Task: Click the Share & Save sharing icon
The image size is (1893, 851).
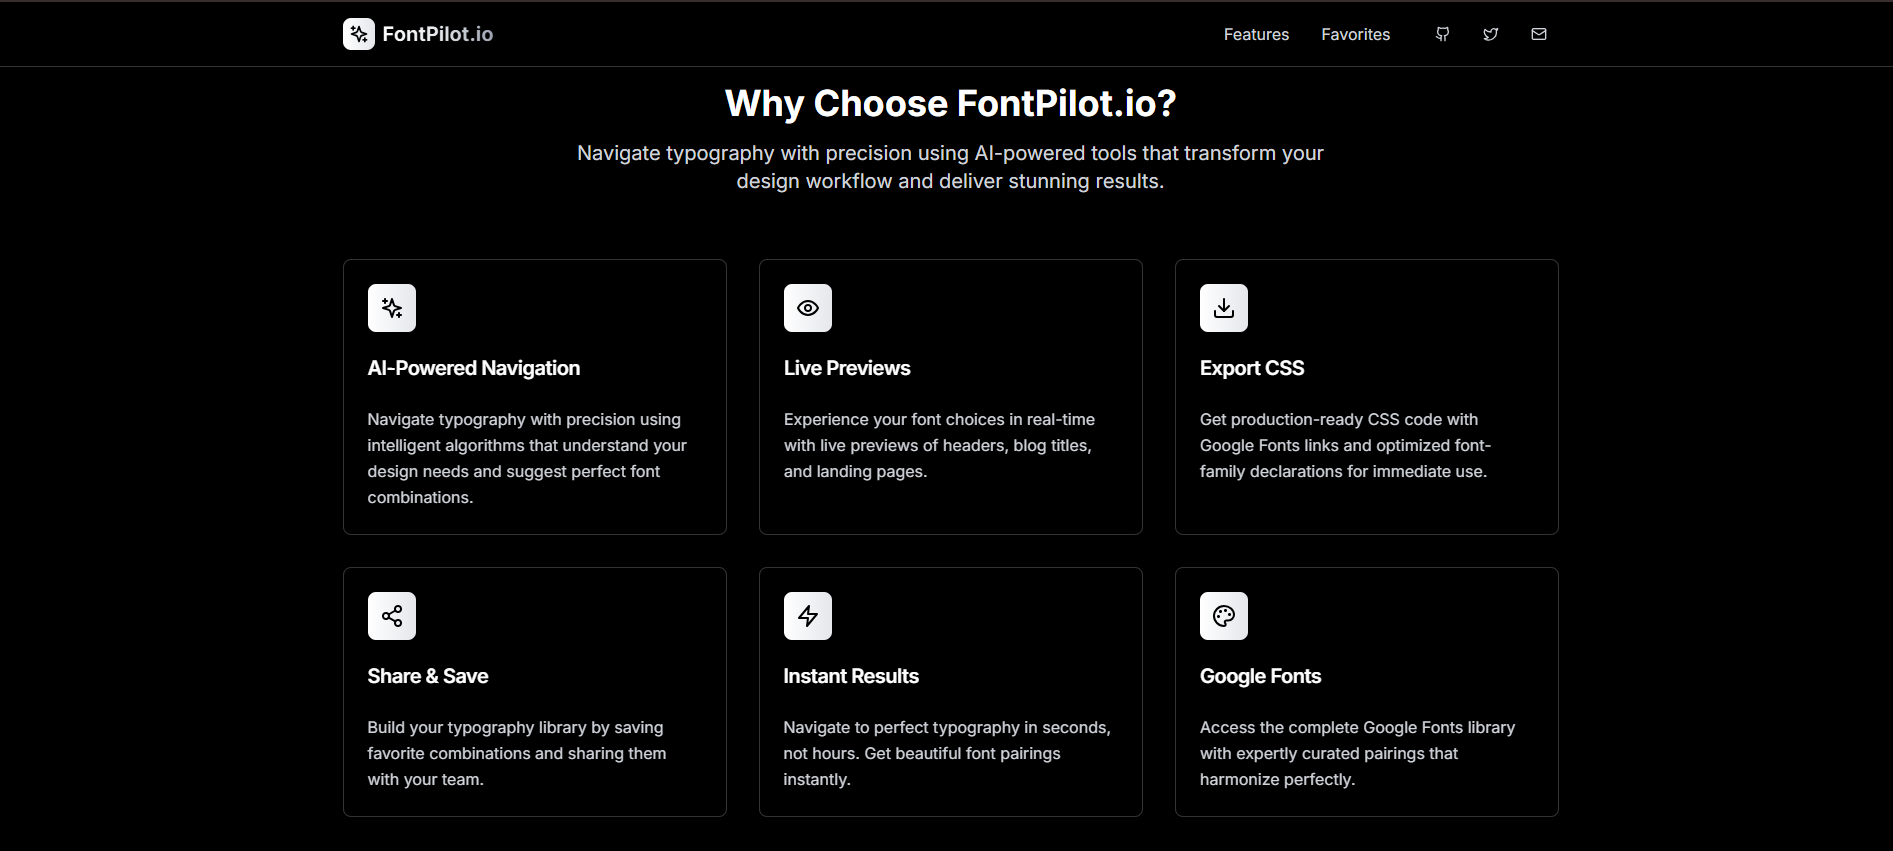Action: pyautogui.click(x=391, y=616)
